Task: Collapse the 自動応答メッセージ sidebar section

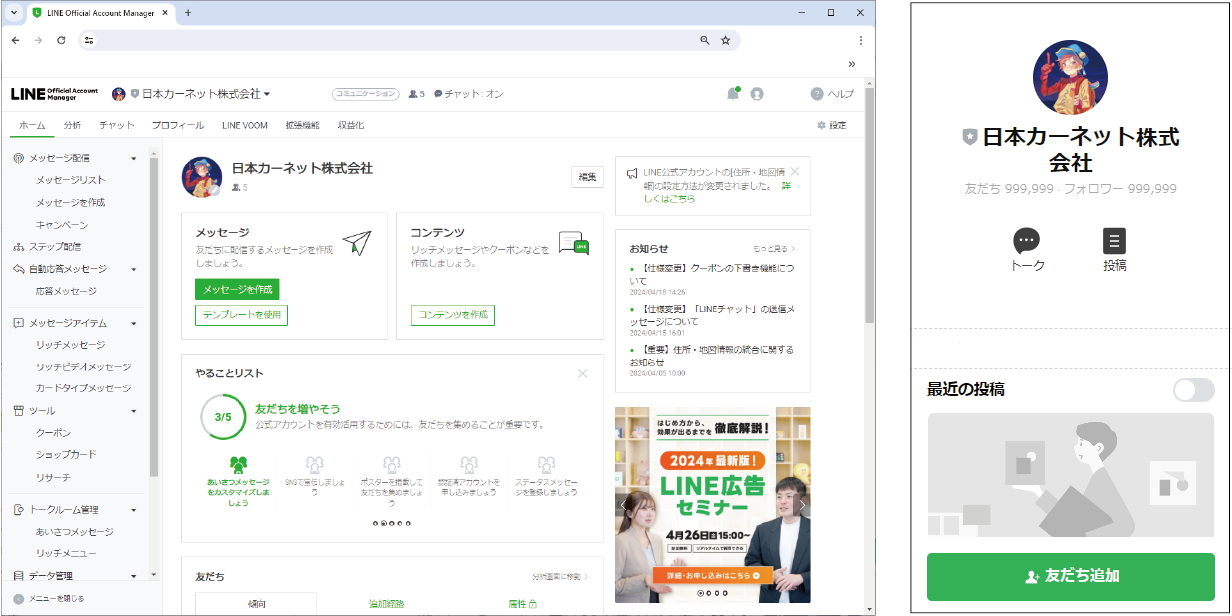Action: pos(134,269)
